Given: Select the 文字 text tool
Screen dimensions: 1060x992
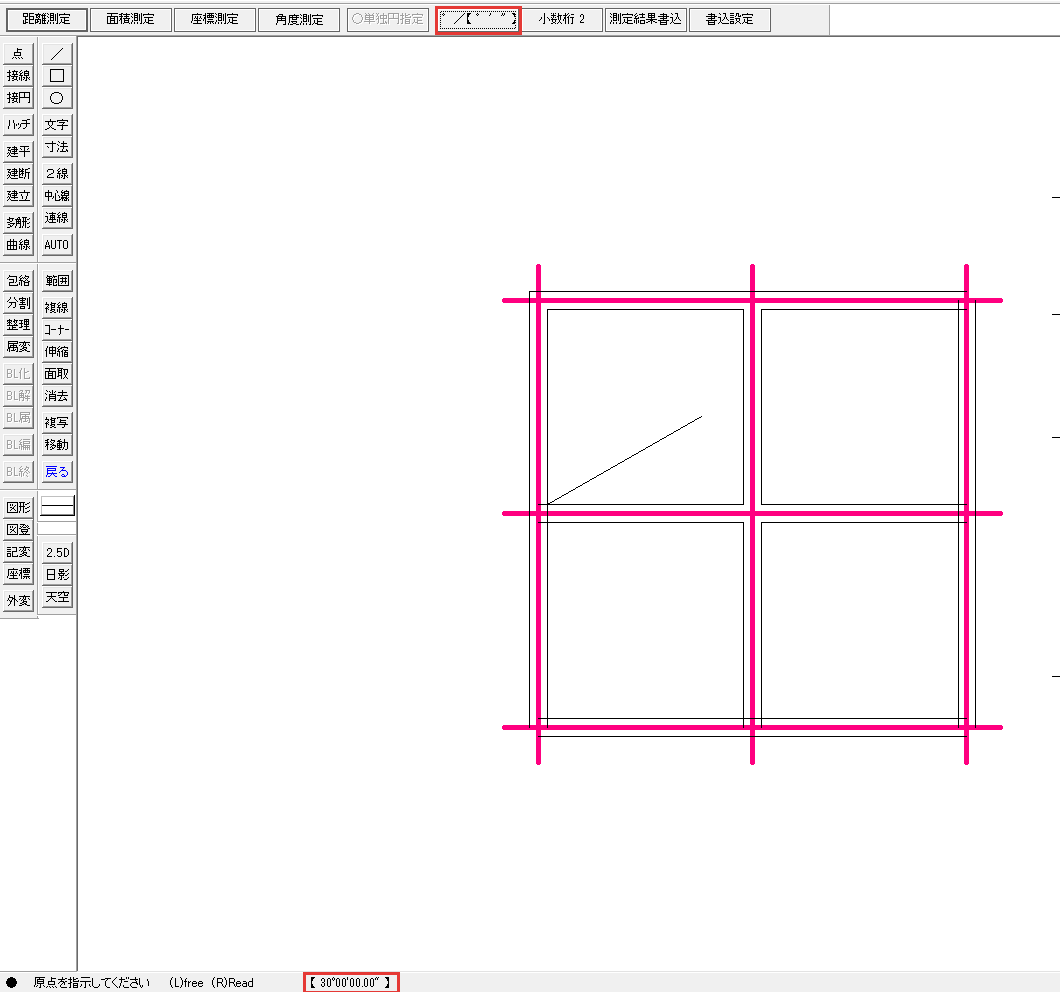Looking at the screenshot, I should coord(57,124).
